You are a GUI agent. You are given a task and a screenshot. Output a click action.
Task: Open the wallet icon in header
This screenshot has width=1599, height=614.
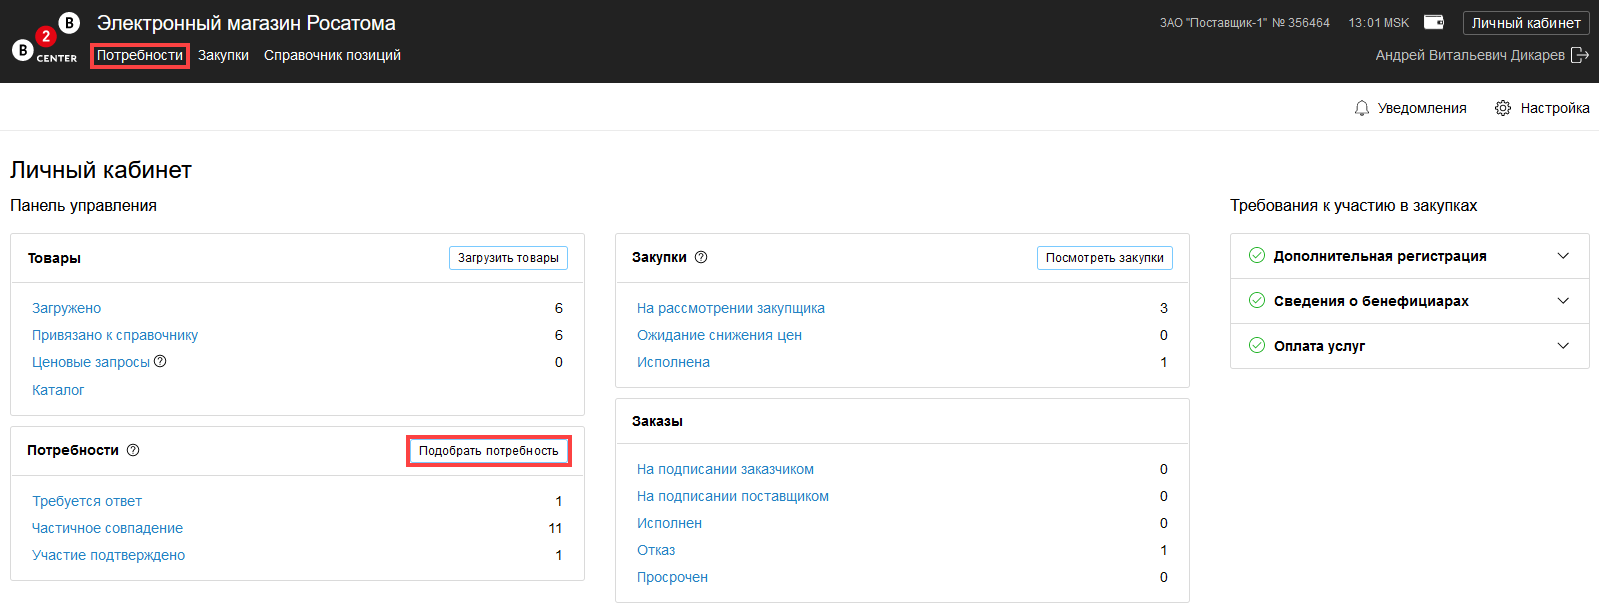(1434, 22)
